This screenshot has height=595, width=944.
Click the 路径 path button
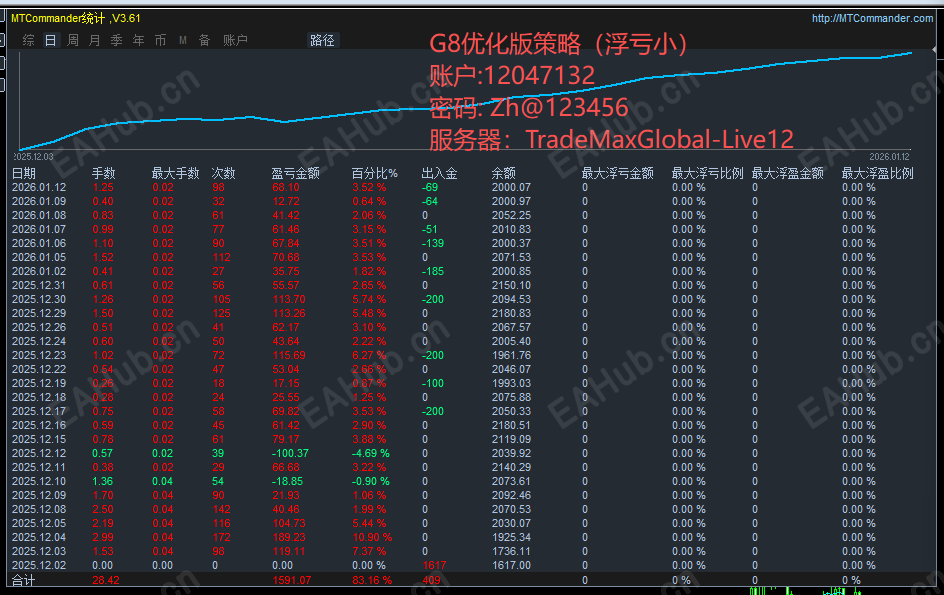tap(322, 40)
